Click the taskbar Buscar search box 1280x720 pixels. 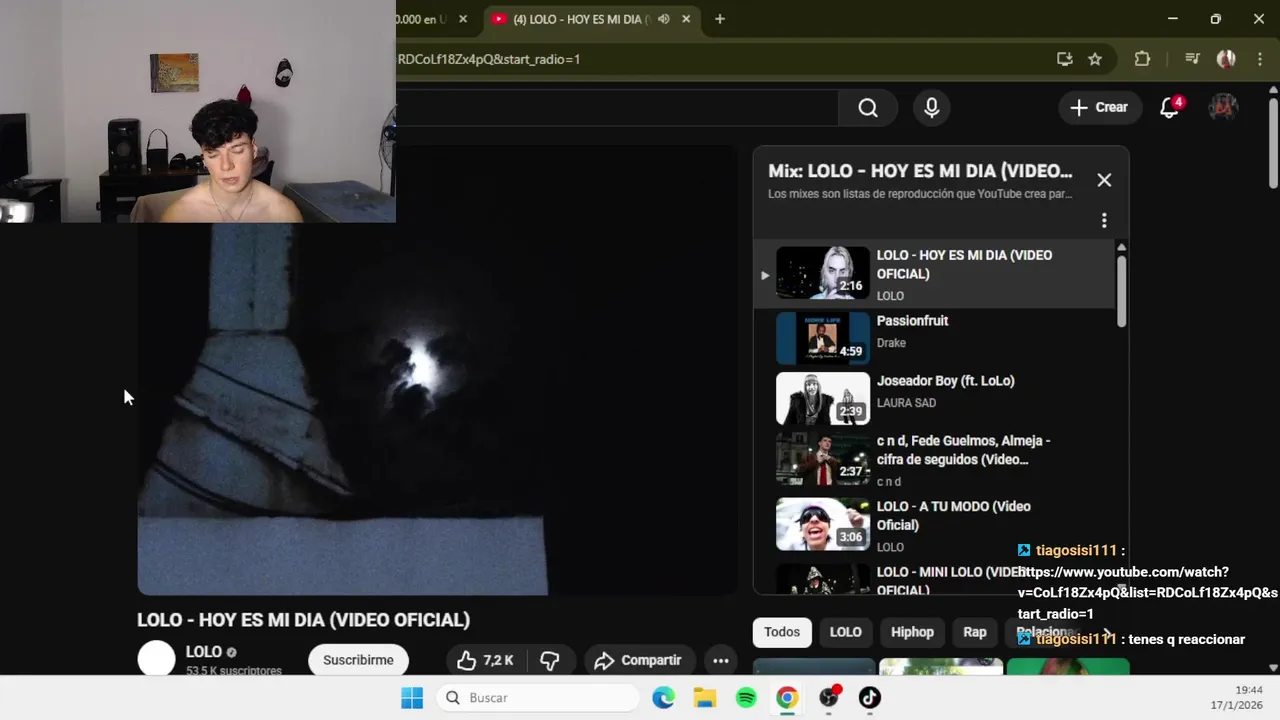coord(537,698)
